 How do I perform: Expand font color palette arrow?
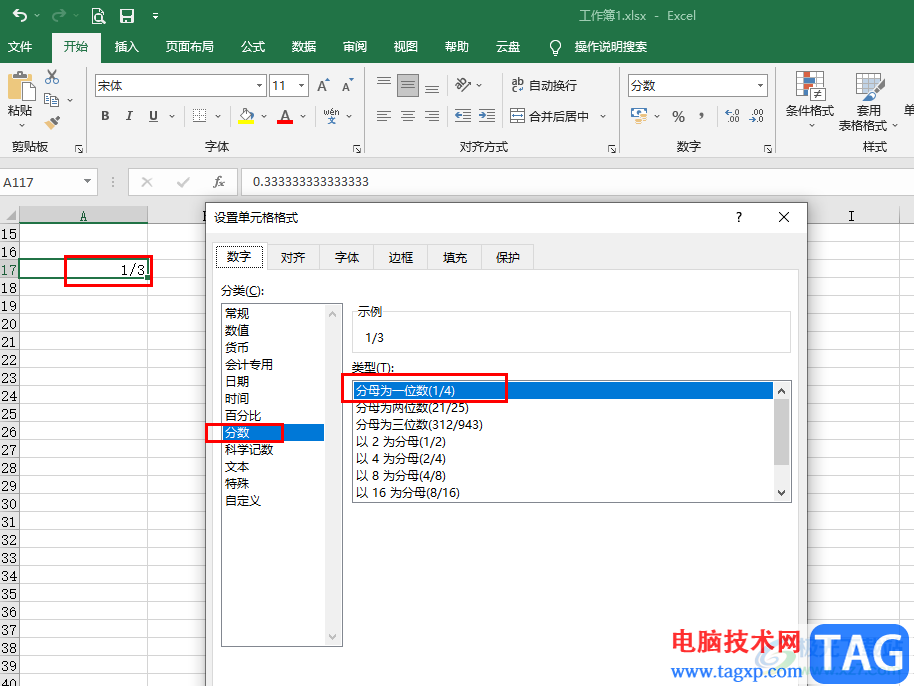[x=303, y=116]
